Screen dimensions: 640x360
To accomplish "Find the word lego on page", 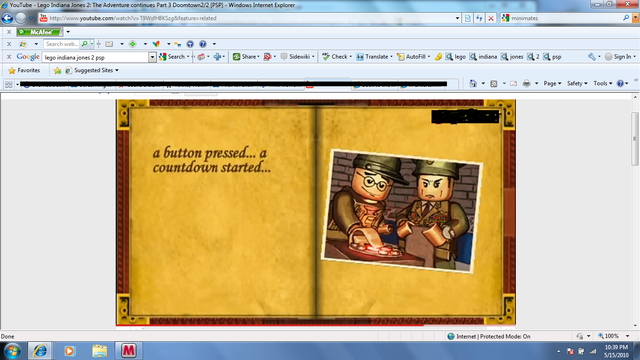I will tap(456, 57).
